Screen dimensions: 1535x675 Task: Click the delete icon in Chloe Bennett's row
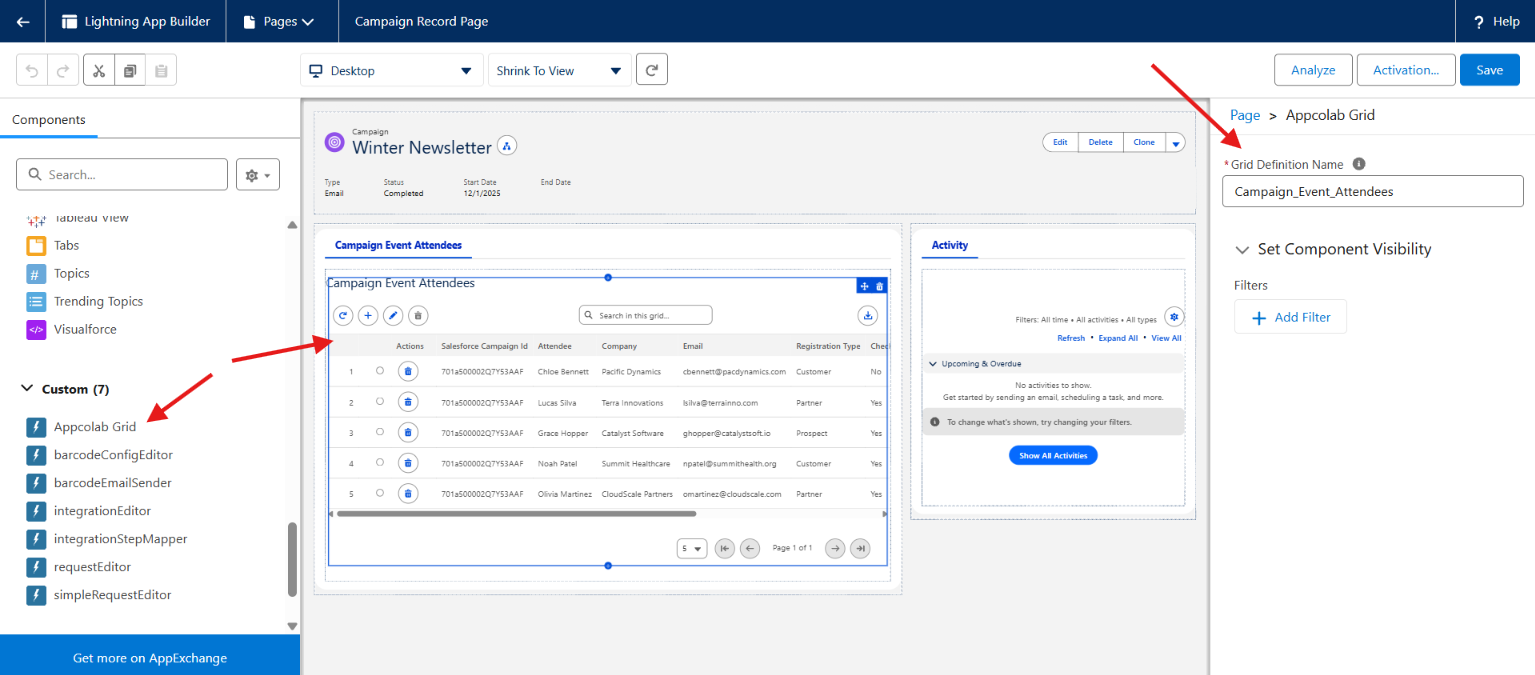coord(408,371)
